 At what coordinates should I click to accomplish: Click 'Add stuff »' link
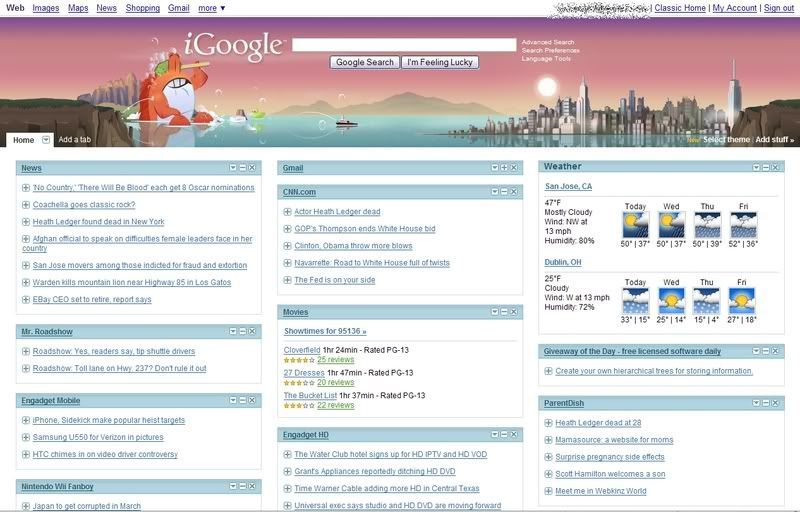774,139
